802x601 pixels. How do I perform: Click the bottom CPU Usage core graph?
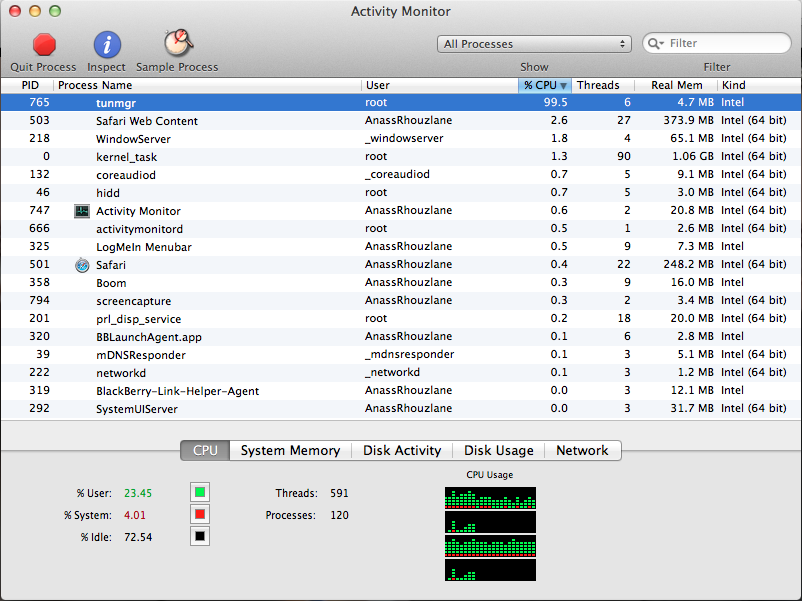490,570
